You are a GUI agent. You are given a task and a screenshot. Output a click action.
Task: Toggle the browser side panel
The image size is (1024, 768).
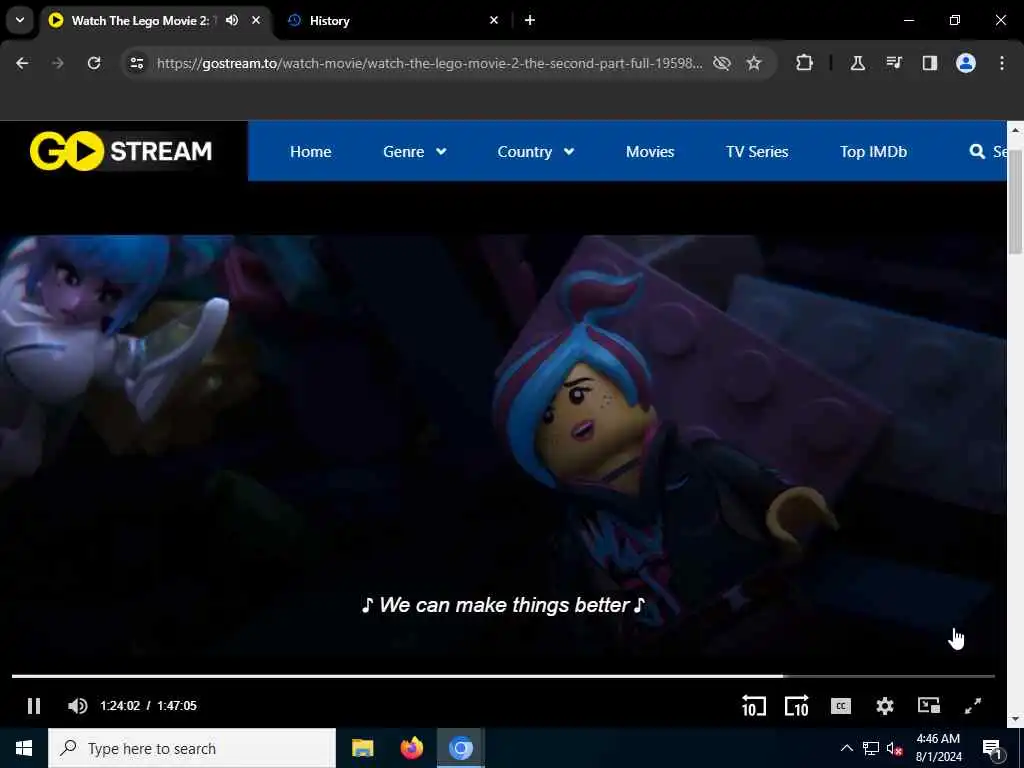click(929, 63)
